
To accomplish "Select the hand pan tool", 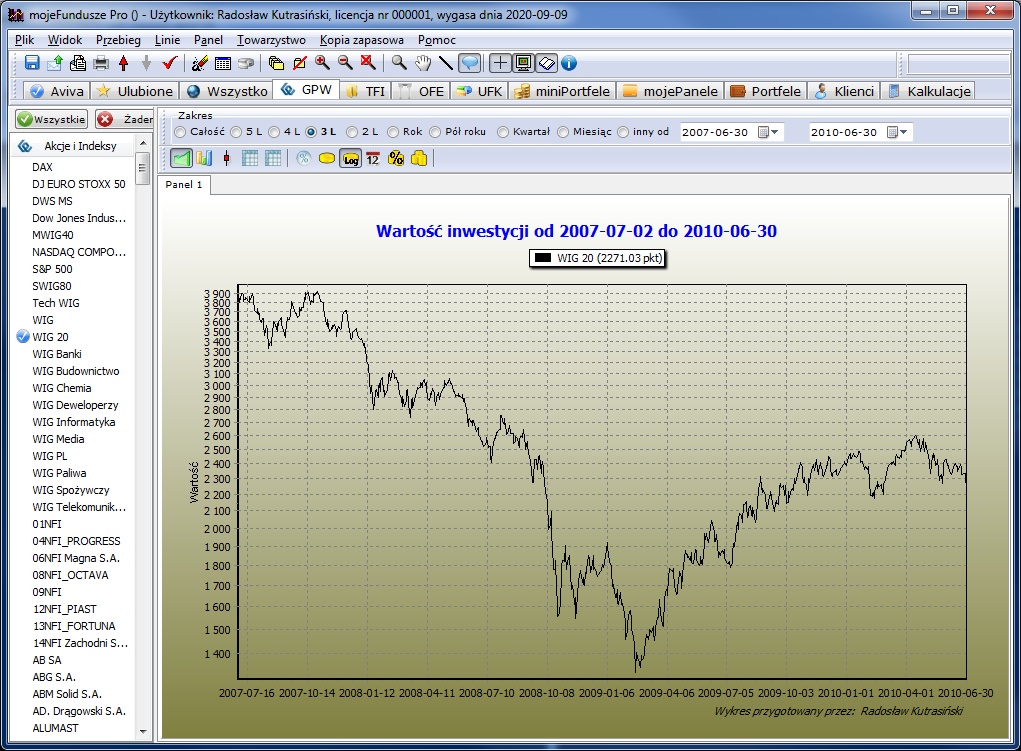I will click(x=423, y=63).
